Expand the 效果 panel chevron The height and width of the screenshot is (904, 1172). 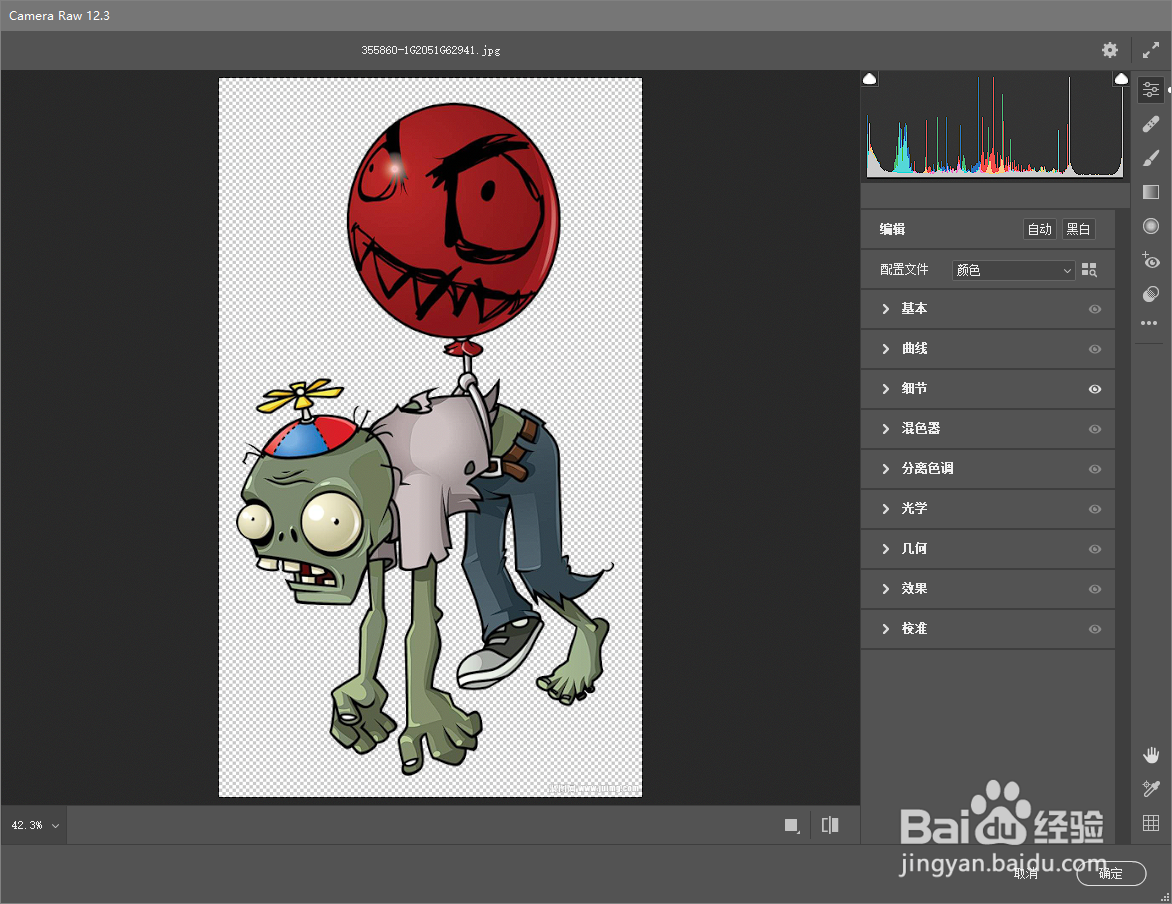pyautogui.click(x=886, y=589)
